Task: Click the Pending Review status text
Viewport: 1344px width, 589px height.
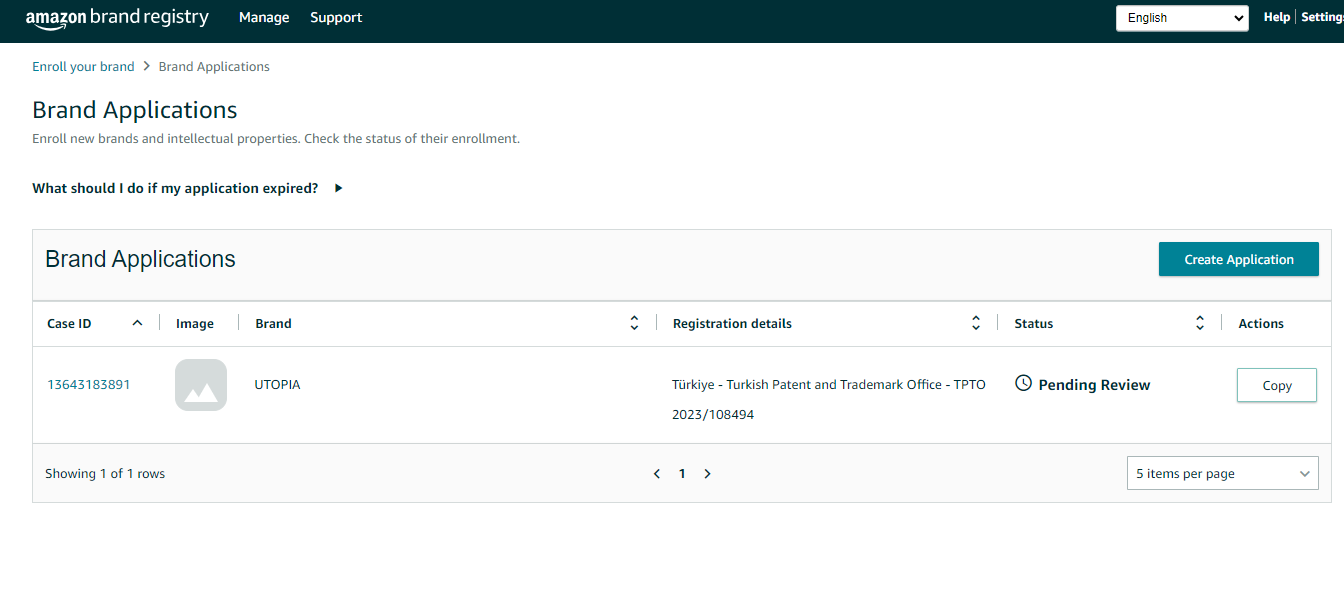Action: tap(1095, 385)
